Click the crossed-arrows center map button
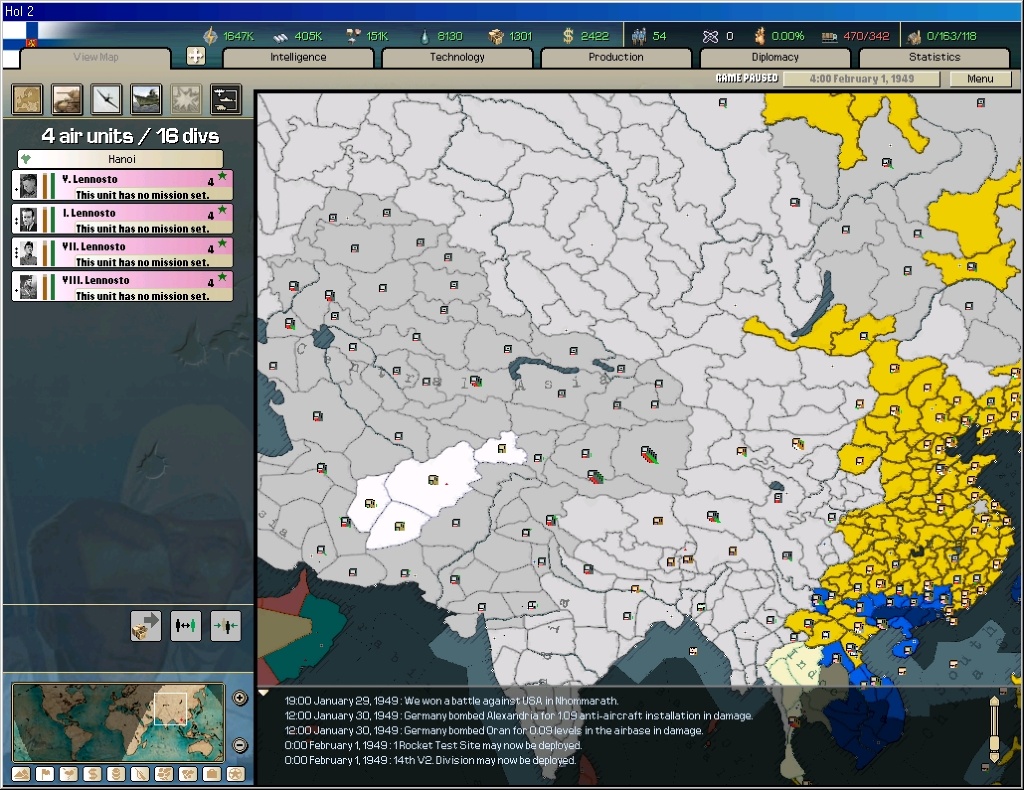The width and height of the screenshot is (1024, 790). (196, 56)
